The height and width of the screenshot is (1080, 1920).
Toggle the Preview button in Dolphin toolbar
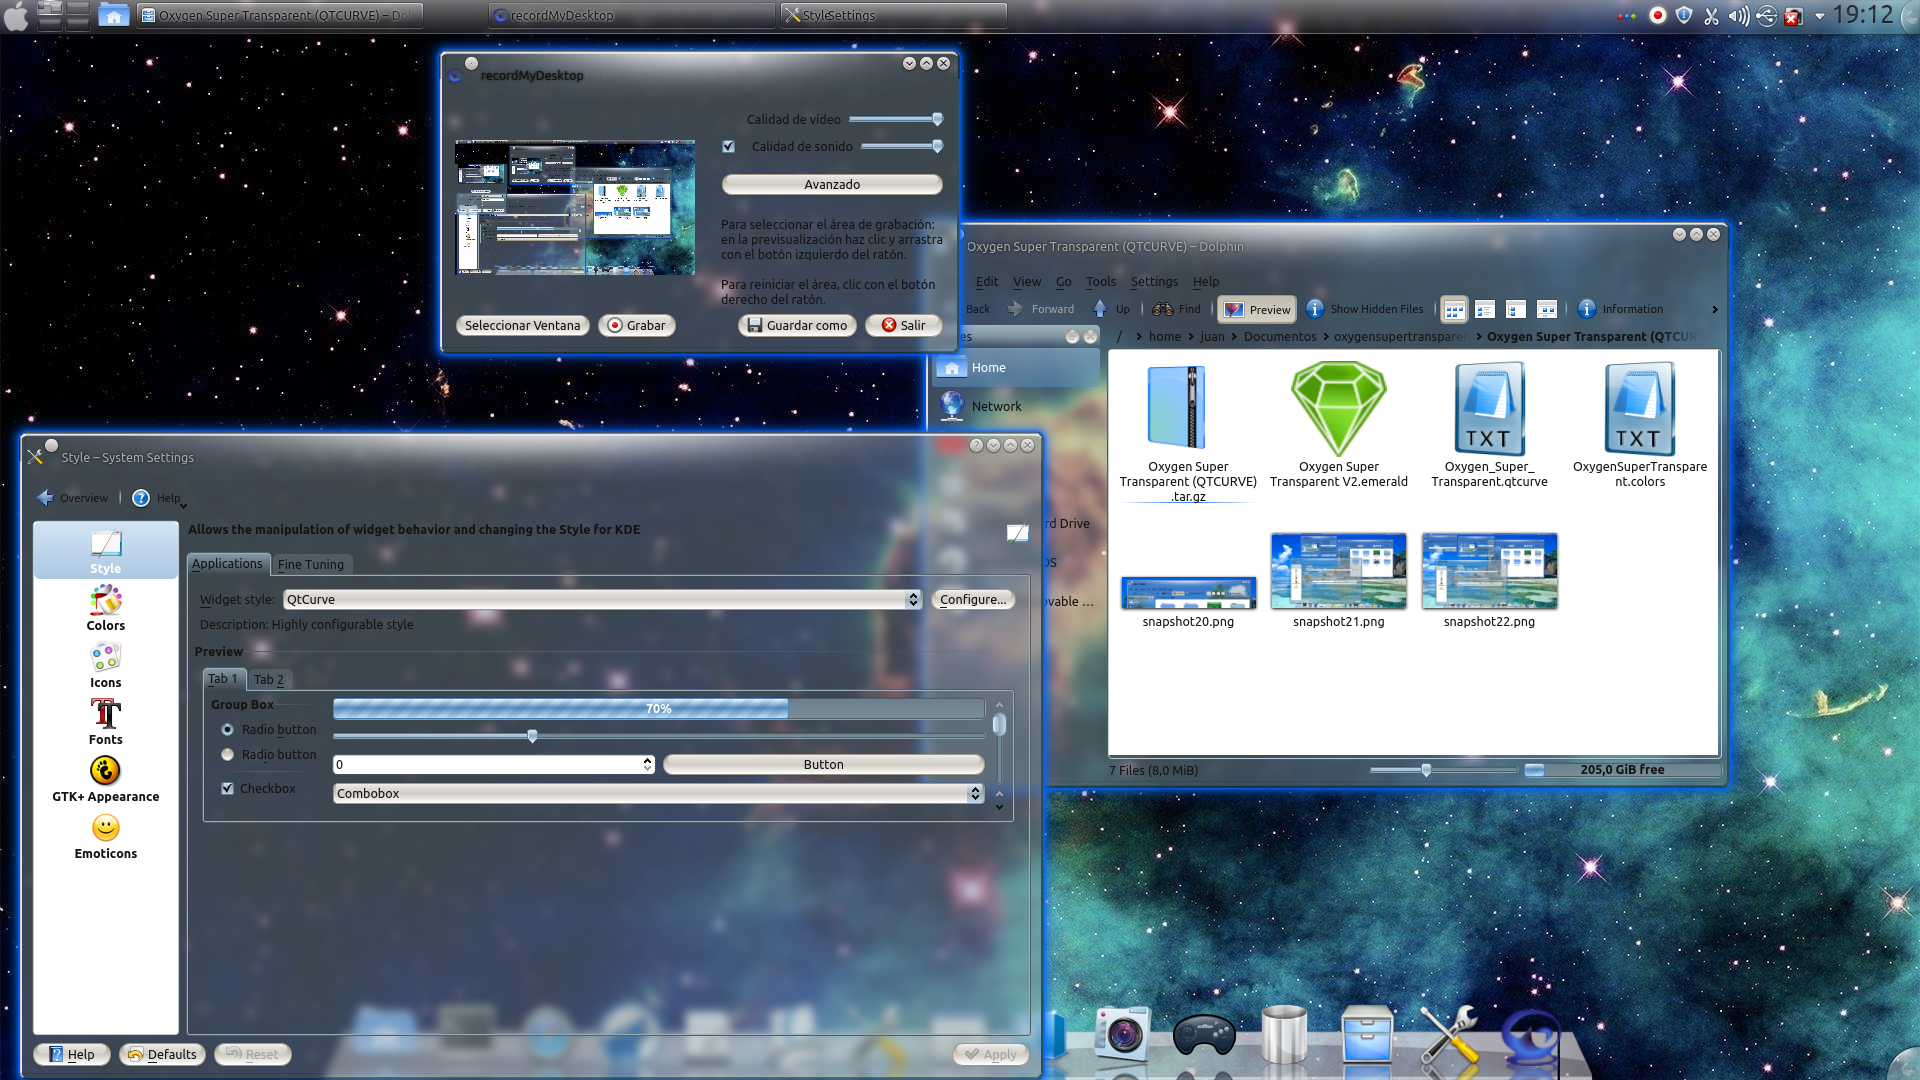pyautogui.click(x=1257, y=309)
